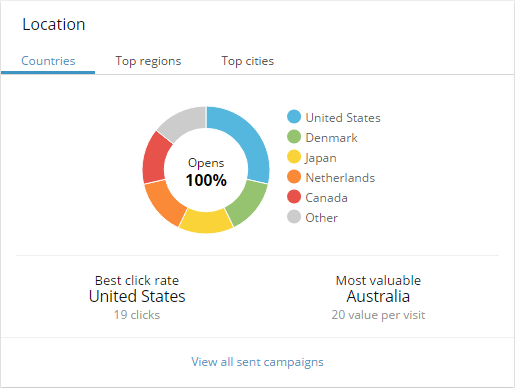Open the Top regions tab
Viewport: 515px width, 388px height.
click(148, 61)
